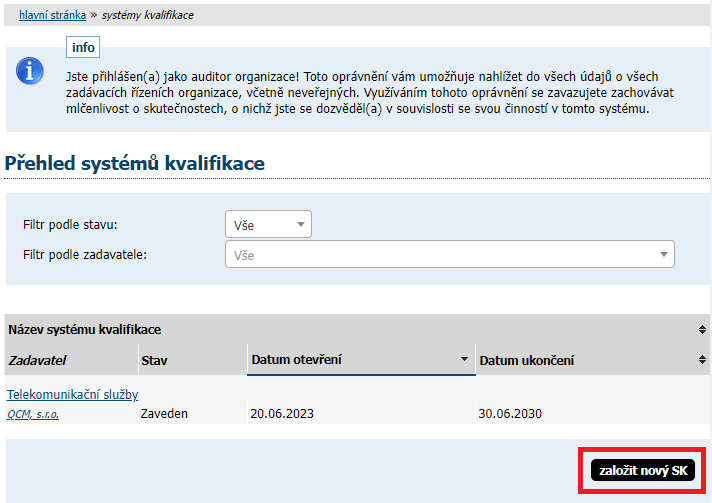Click the 30.06.2030 end date cell
Image resolution: width=712 pixels, height=503 pixels.
coord(510,413)
